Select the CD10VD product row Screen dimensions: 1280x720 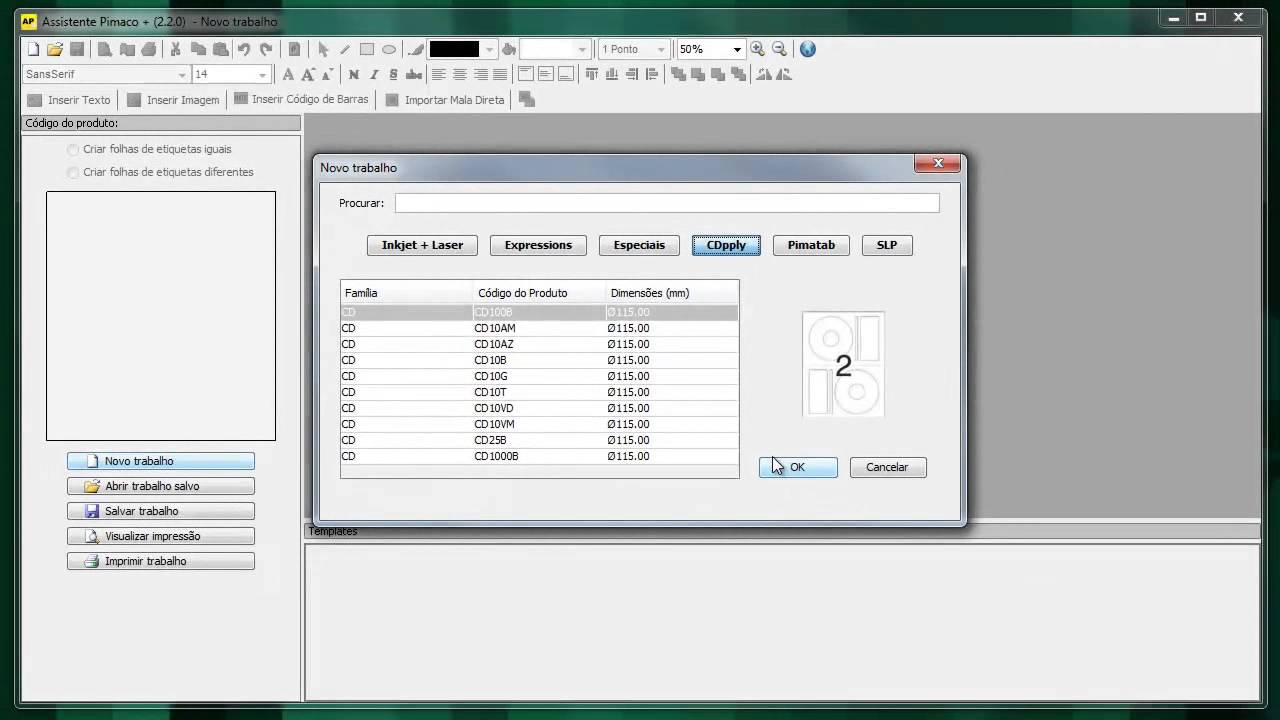[x=539, y=408]
